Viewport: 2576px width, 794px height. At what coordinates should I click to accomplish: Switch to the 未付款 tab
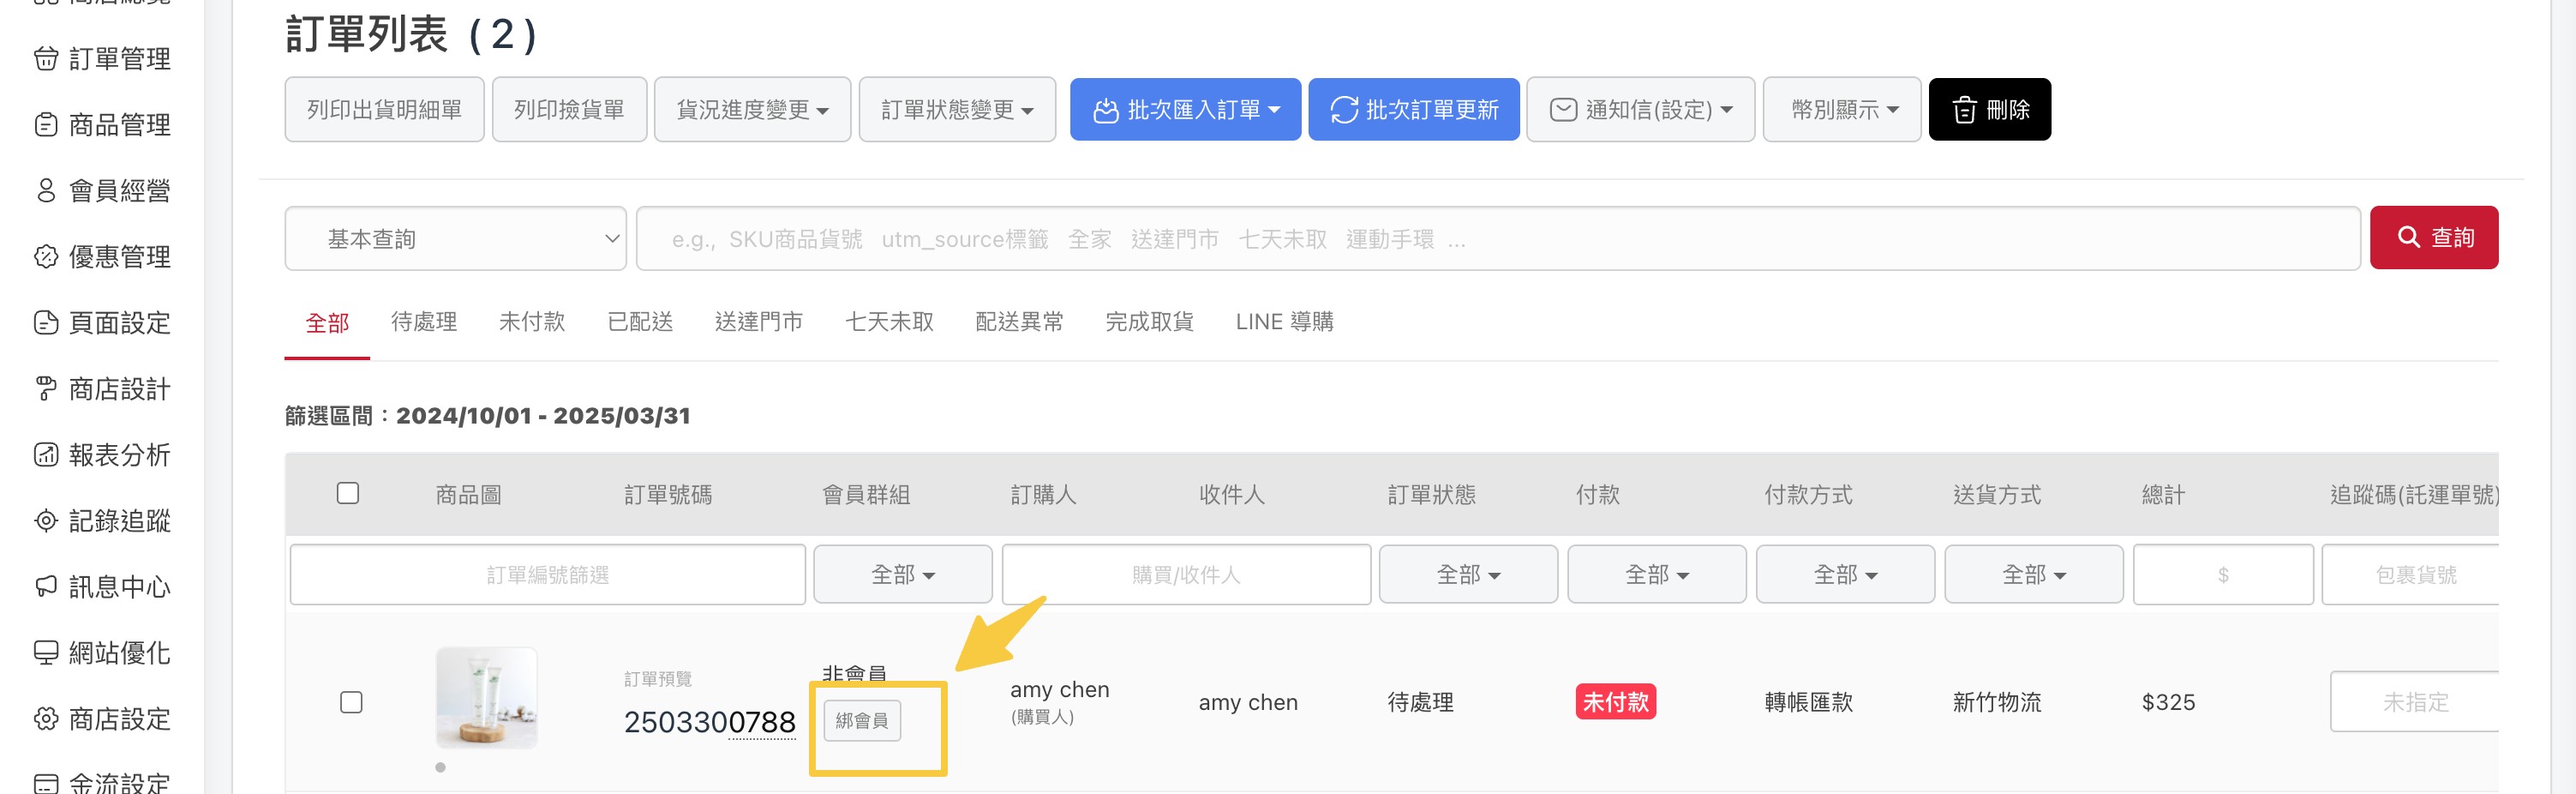532,322
